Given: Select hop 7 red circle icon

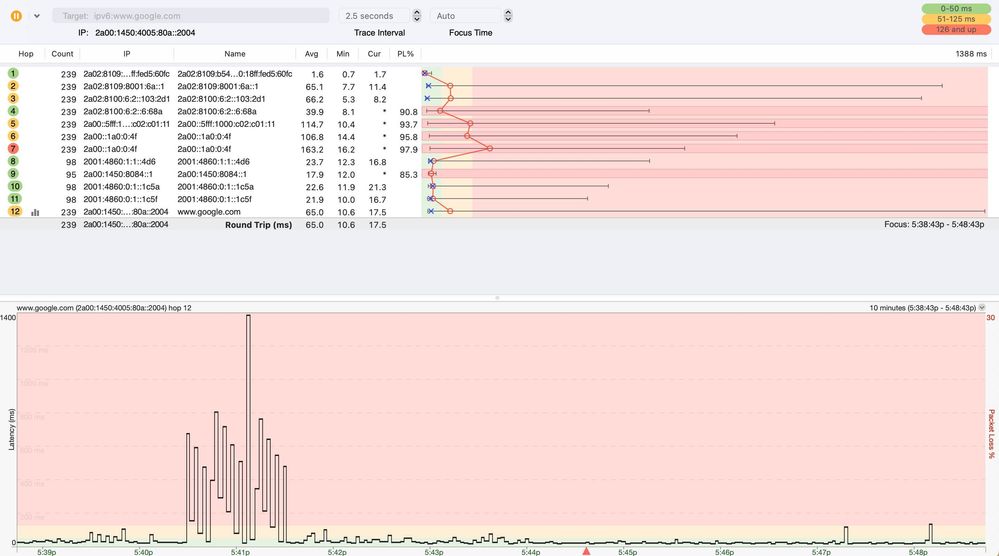Looking at the screenshot, I should (13, 148).
